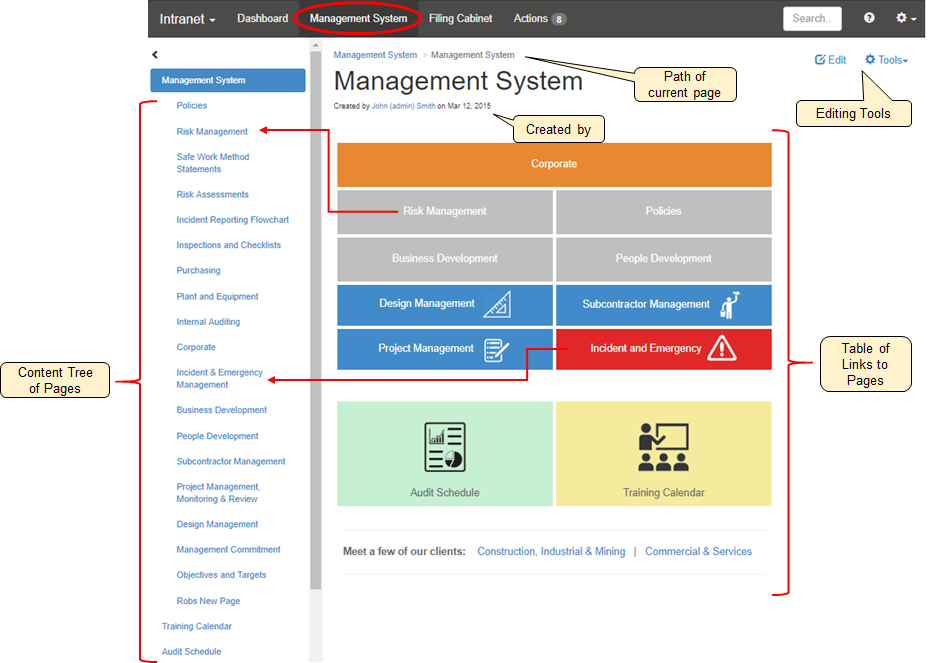
Task: Click the Edit page button
Action: tap(831, 60)
